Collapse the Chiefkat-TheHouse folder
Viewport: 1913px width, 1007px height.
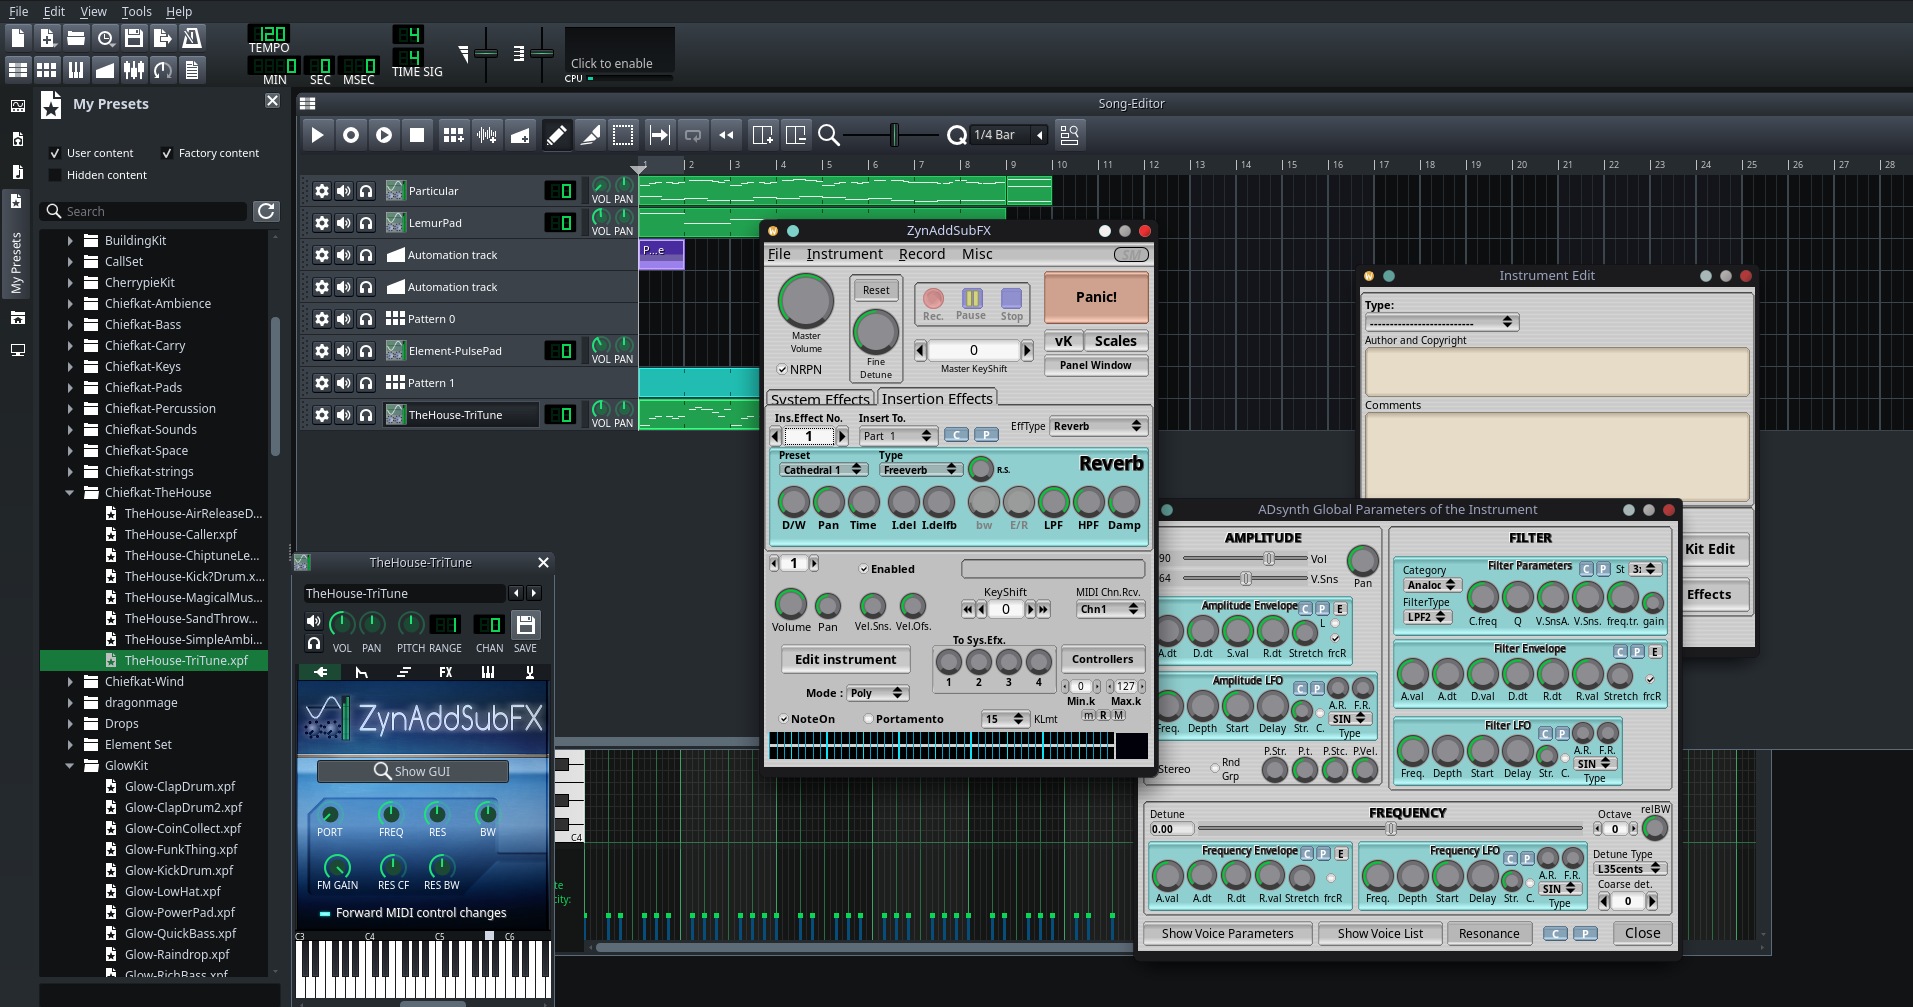(x=69, y=493)
